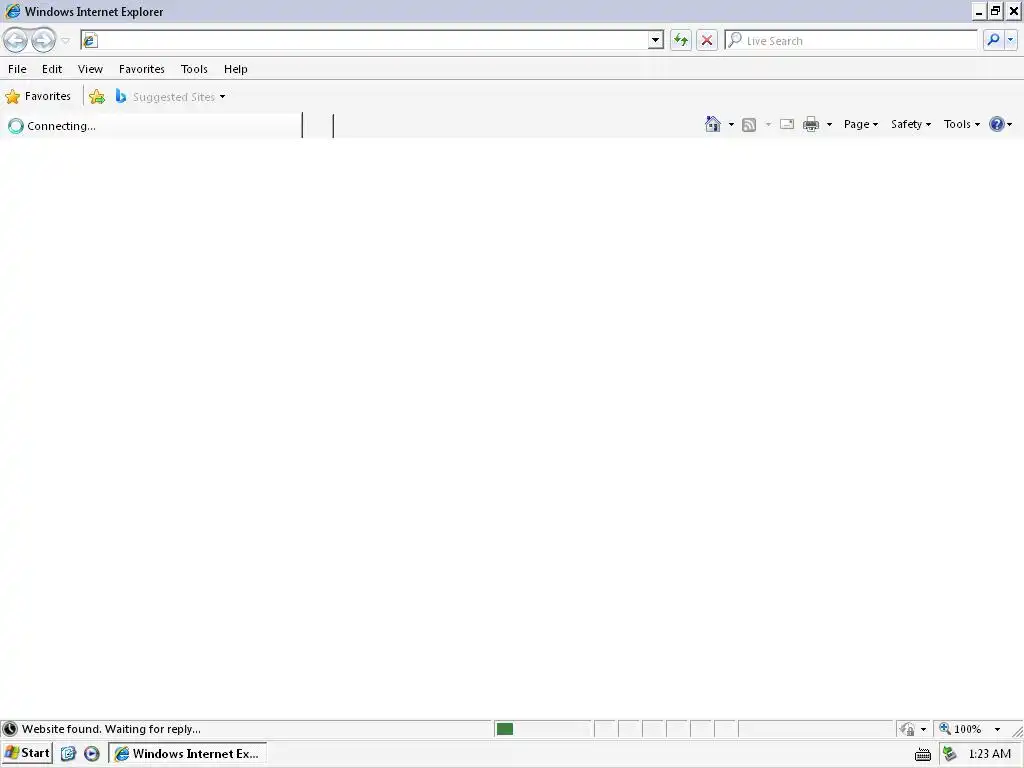This screenshot has height=768, width=1024.
Task: Open the Favorites menu in menu bar
Action: click(142, 69)
